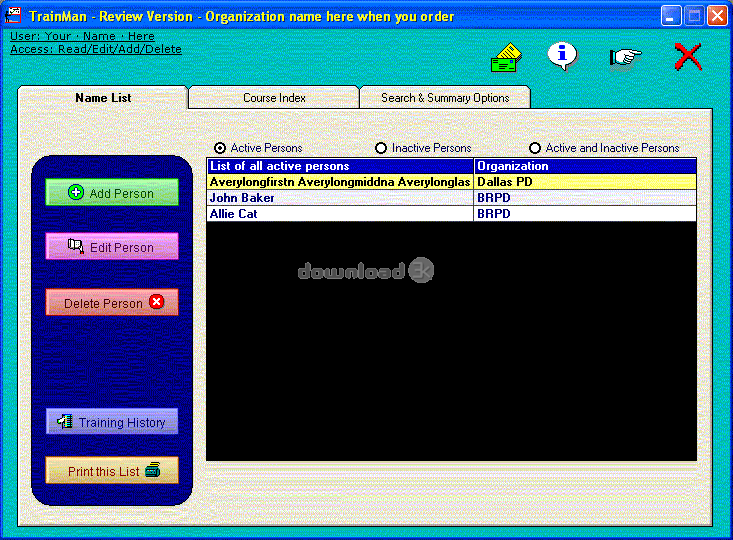Open Training History
Image resolution: width=733 pixels, height=540 pixels.
coord(112,422)
